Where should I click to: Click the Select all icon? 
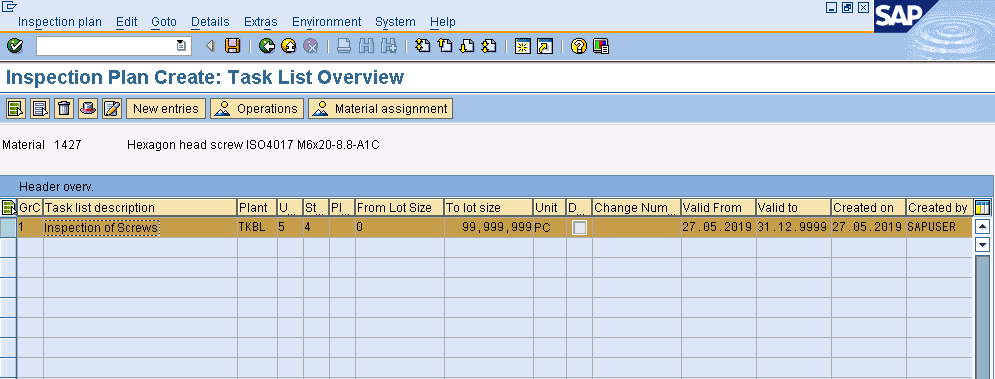pyautogui.click(x=16, y=109)
